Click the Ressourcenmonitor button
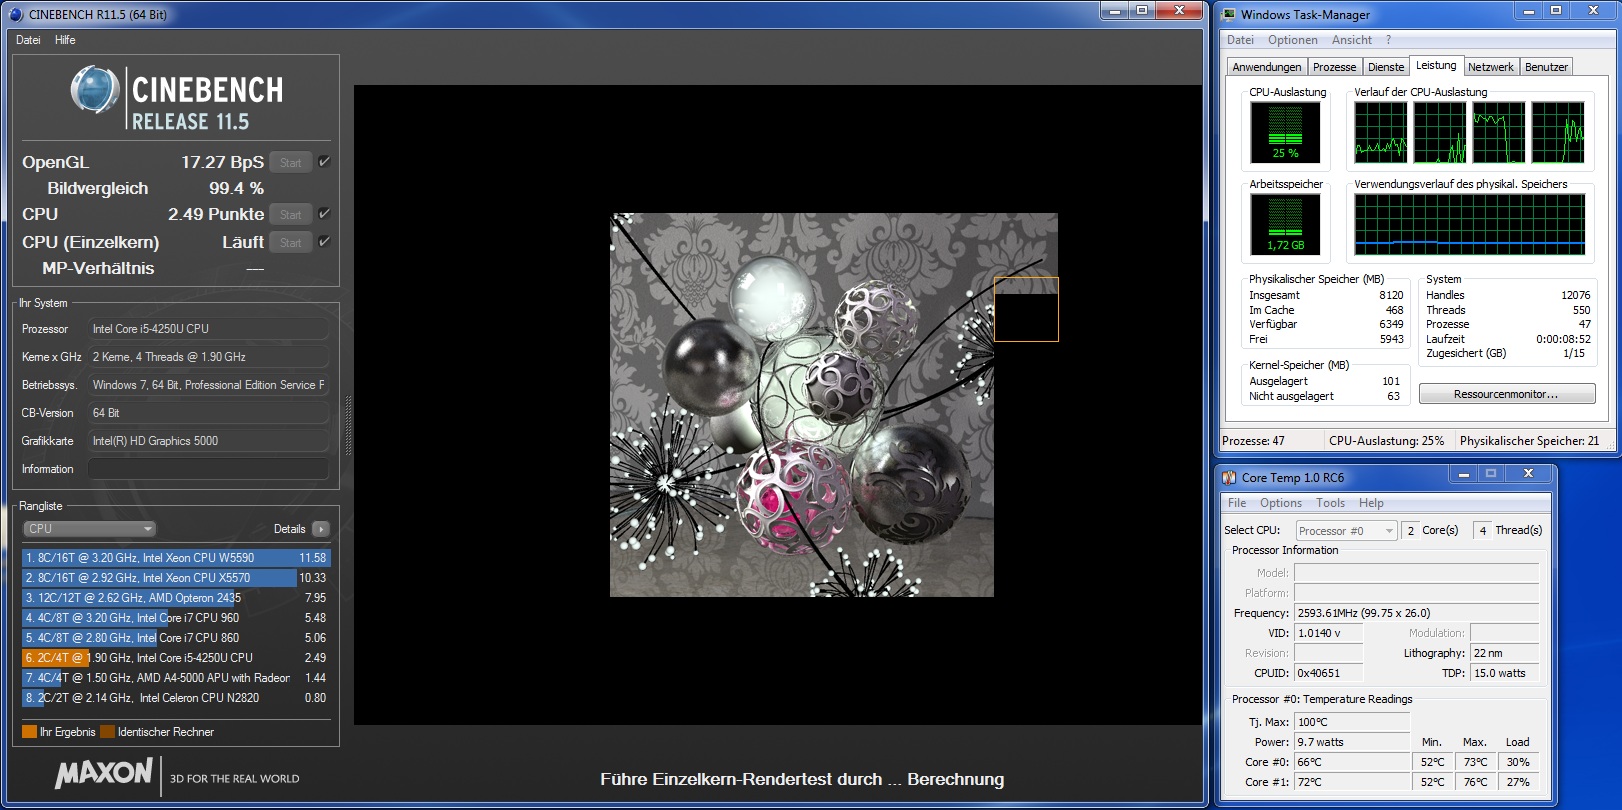 1507,394
